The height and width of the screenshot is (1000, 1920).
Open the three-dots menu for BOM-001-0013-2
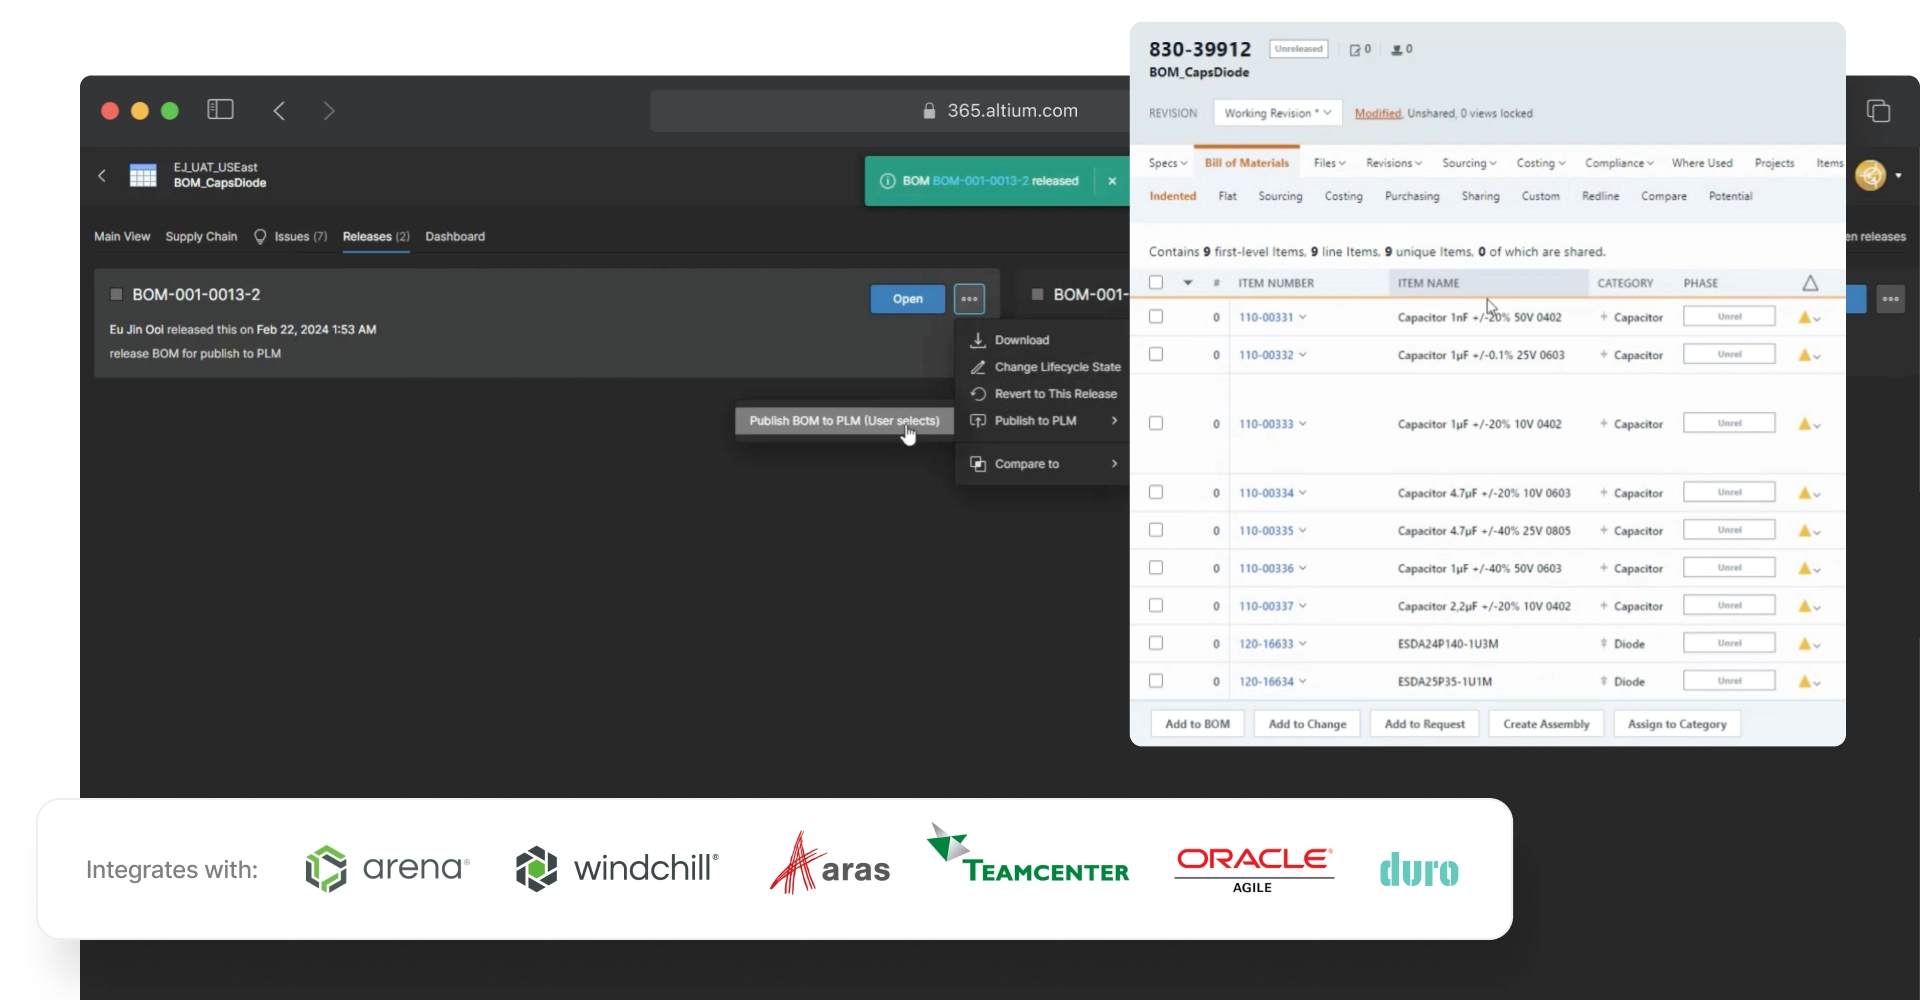coord(969,299)
